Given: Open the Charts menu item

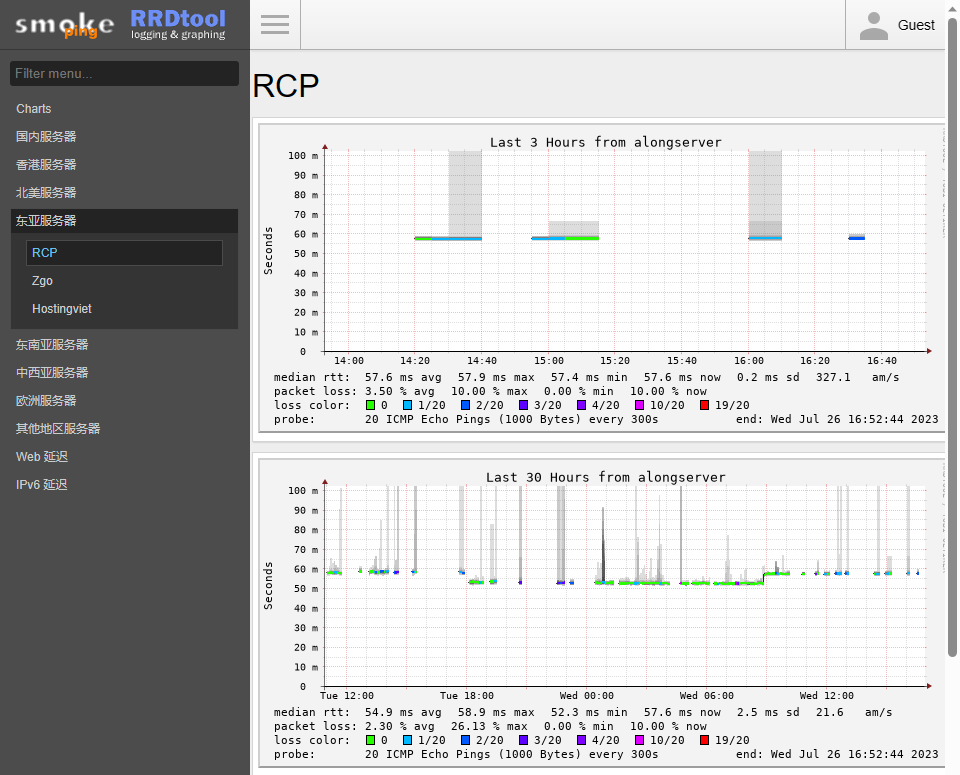Looking at the screenshot, I should pos(34,109).
